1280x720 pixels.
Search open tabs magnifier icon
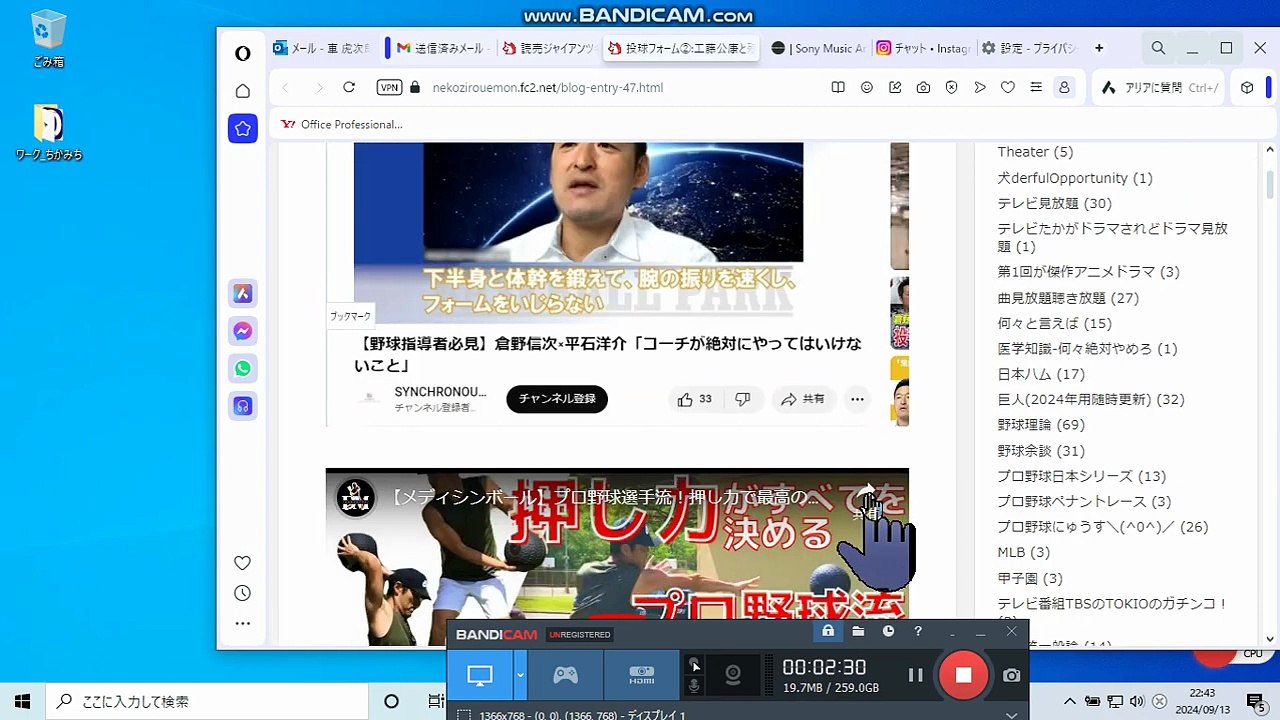pyautogui.click(x=1158, y=48)
